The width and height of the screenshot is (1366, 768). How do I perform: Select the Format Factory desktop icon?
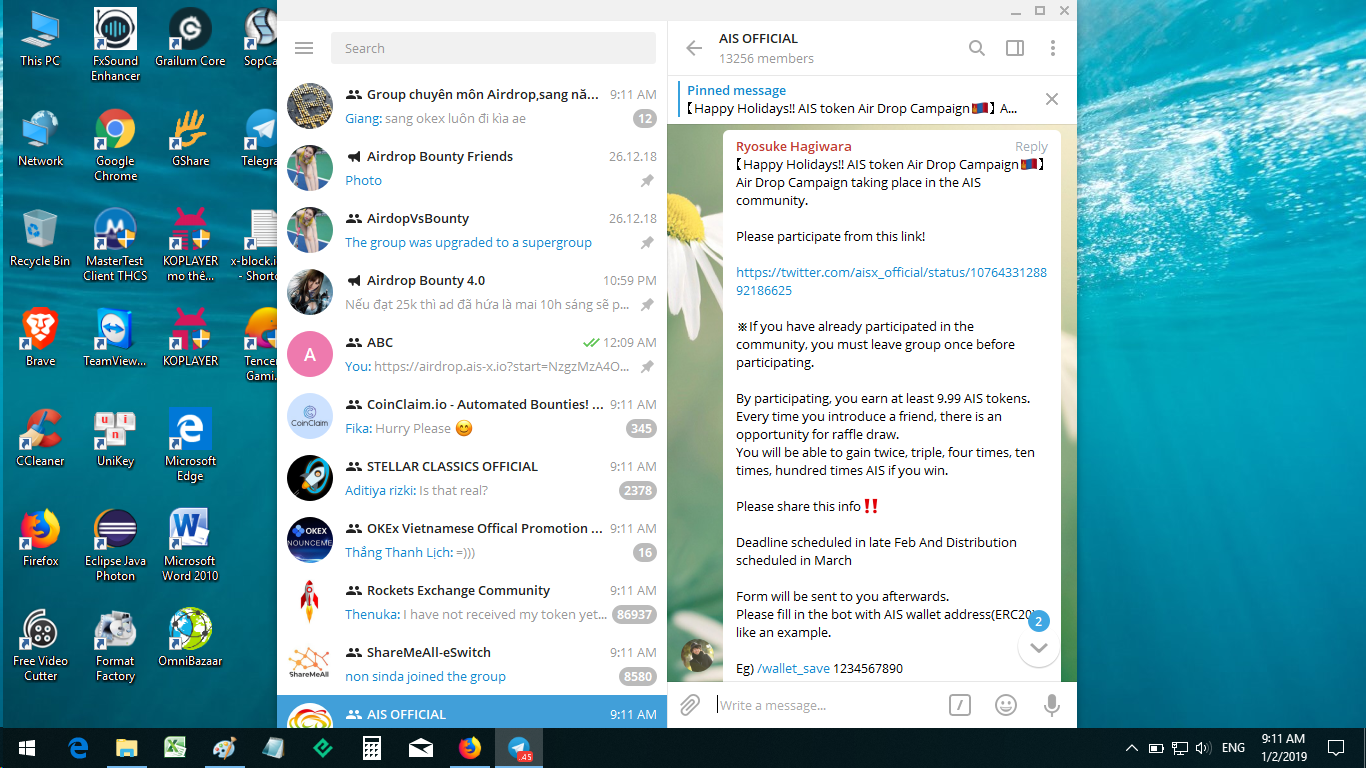[x=115, y=645]
